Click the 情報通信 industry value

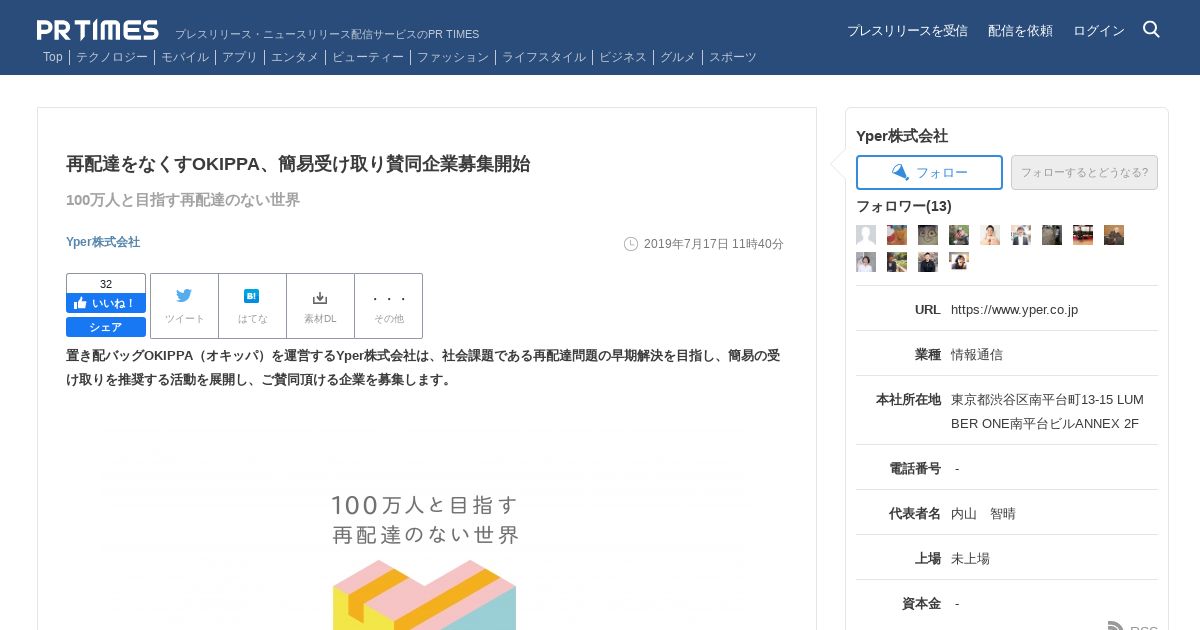click(x=977, y=355)
